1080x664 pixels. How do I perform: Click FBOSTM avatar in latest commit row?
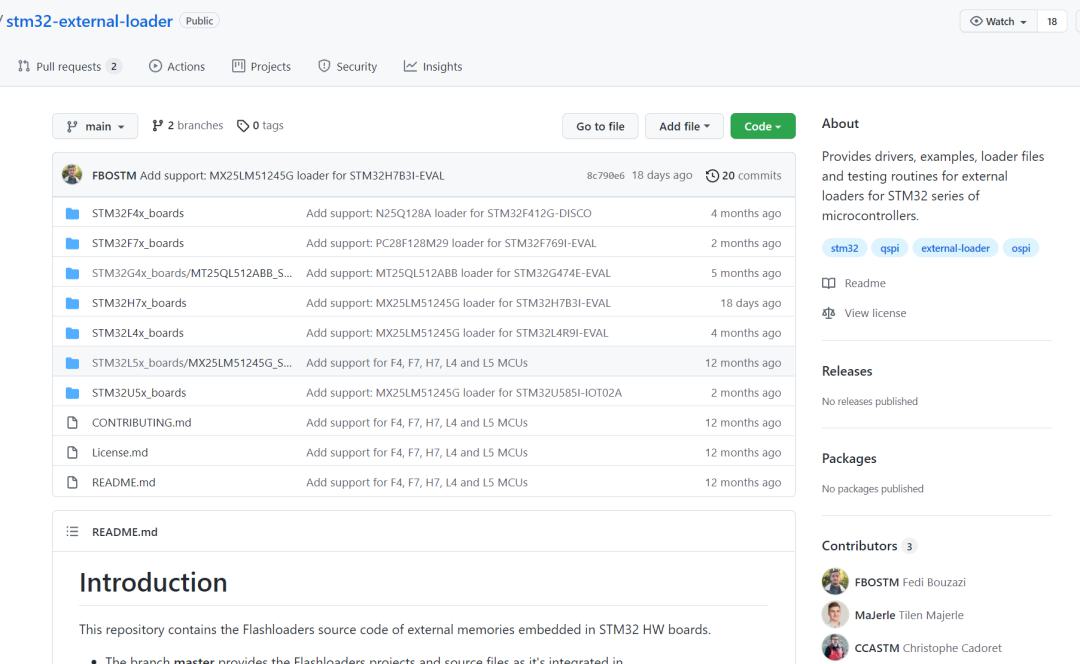click(x=72, y=175)
